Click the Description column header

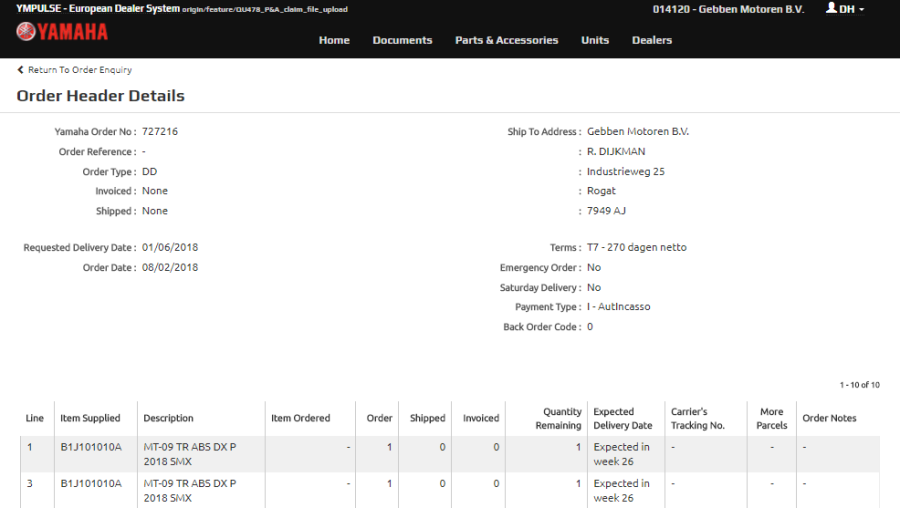168,418
